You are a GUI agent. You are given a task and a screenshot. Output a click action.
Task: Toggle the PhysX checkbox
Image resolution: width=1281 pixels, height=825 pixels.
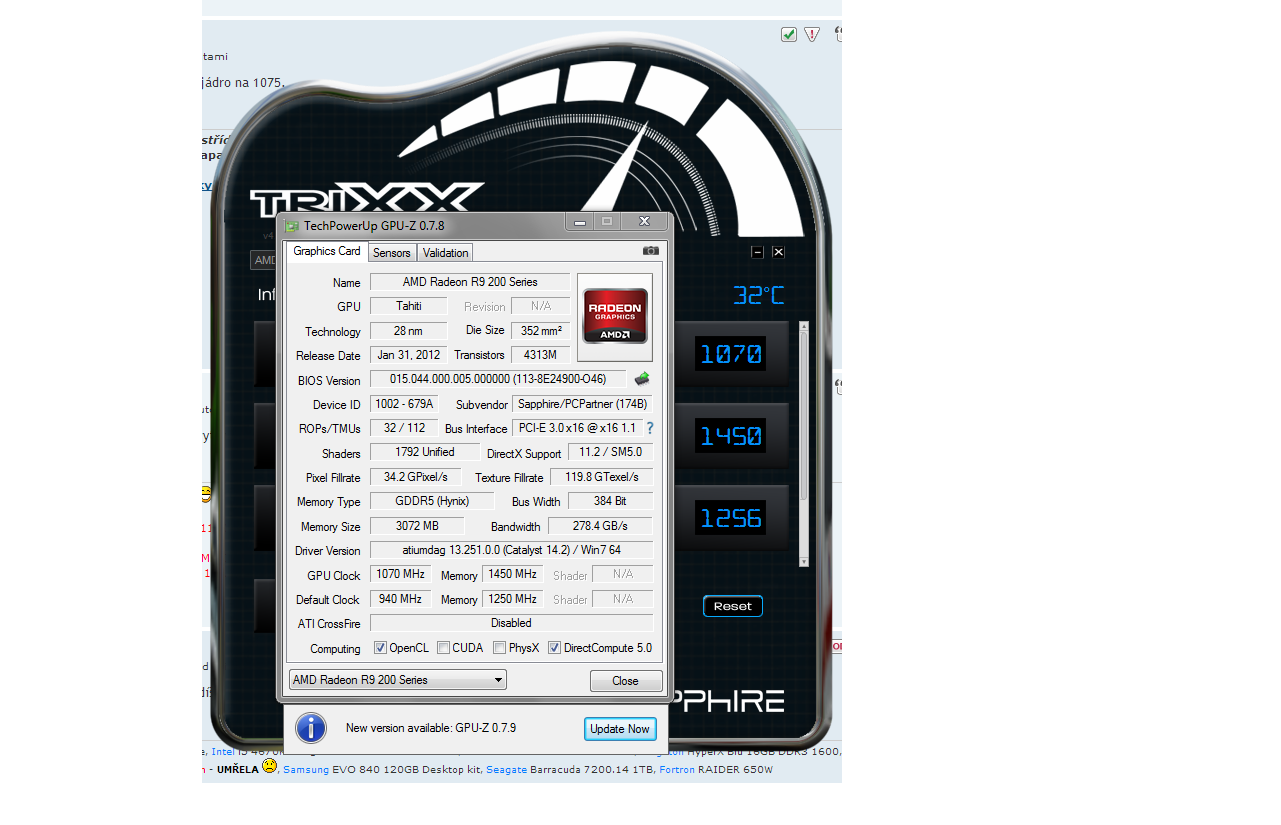pos(499,648)
